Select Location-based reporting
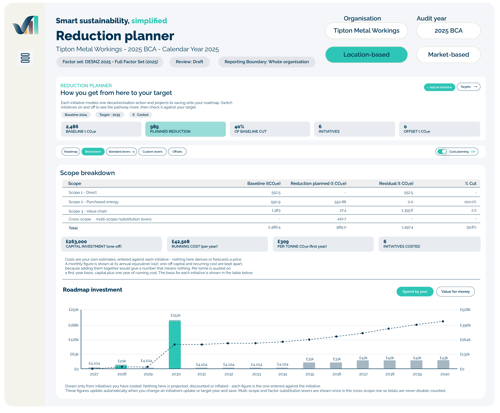 tap(366, 55)
